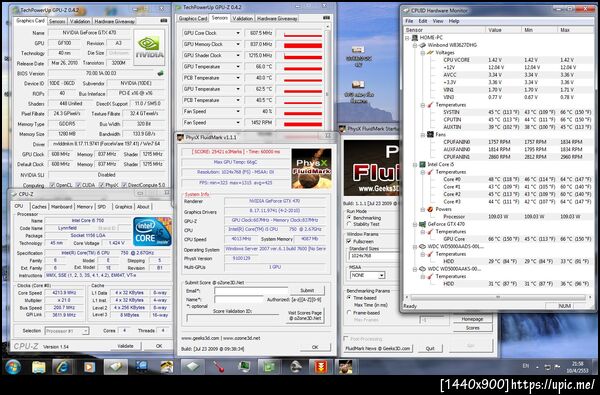Click the Voltages lightning icon in HWMonitor
Screen dimensions: 600x395
430,52
